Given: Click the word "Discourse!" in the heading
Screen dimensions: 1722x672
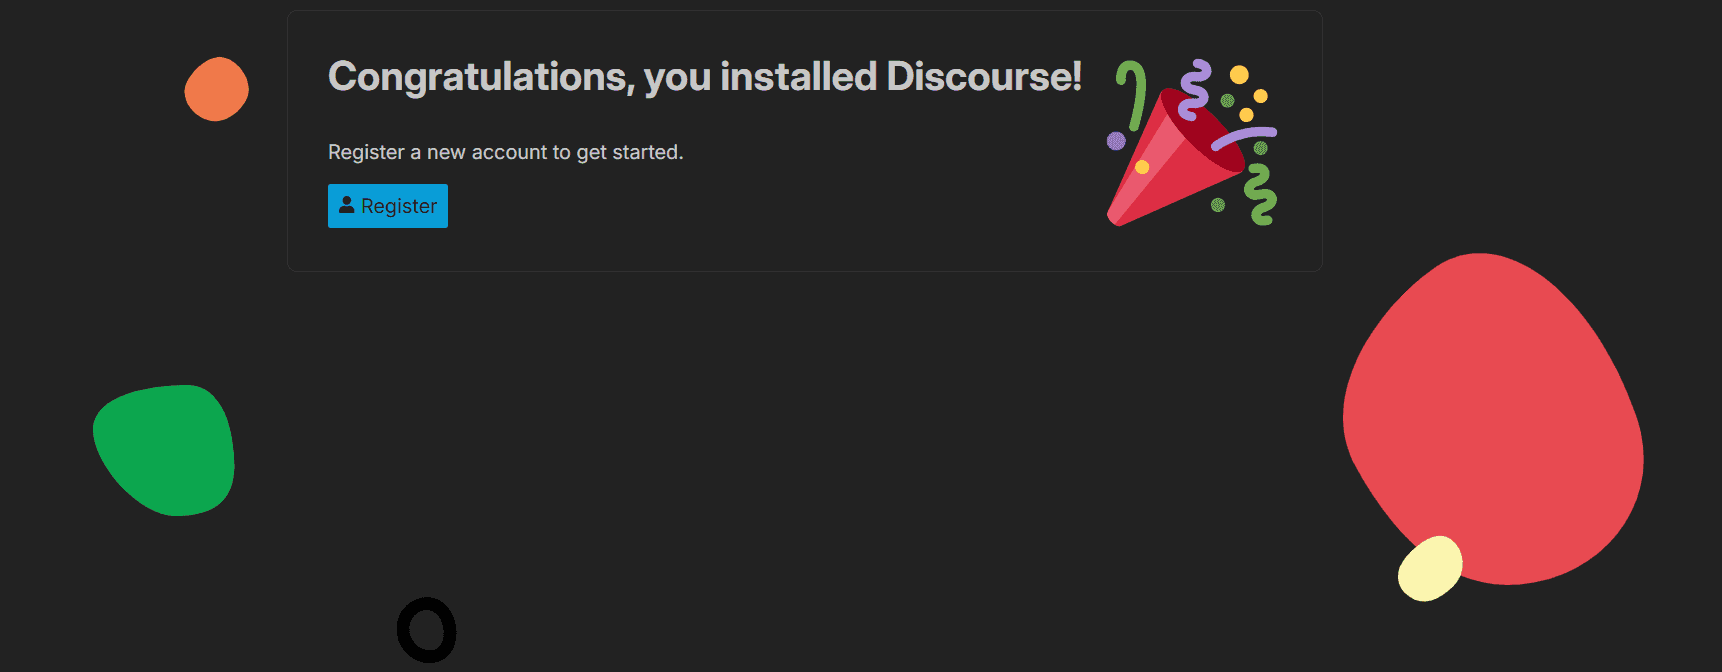Looking at the screenshot, I should pyautogui.click(x=983, y=77).
